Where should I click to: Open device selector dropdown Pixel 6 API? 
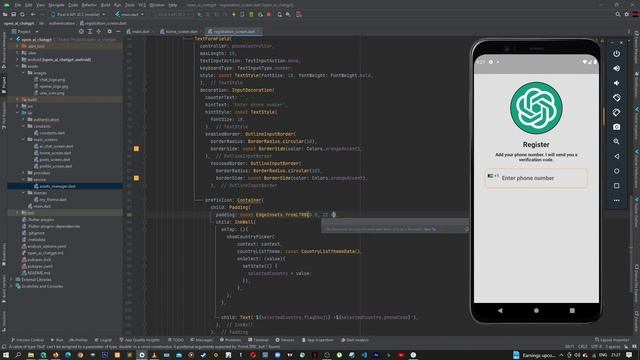78,14
